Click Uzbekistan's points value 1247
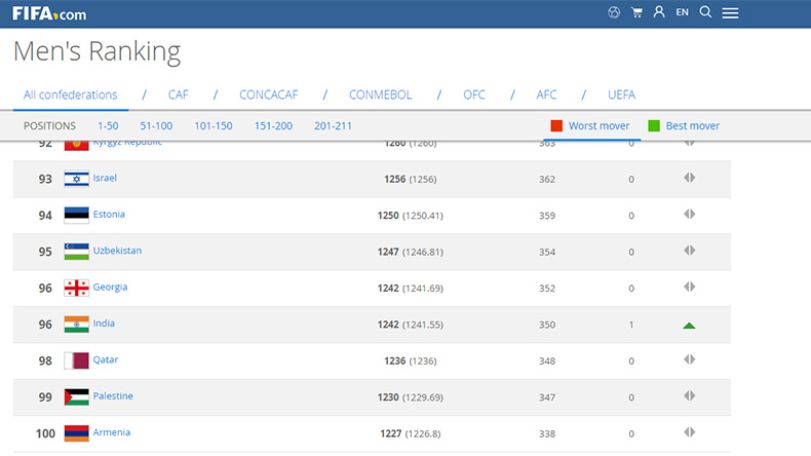The height and width of the screenshot is (456, 811). 388,252
